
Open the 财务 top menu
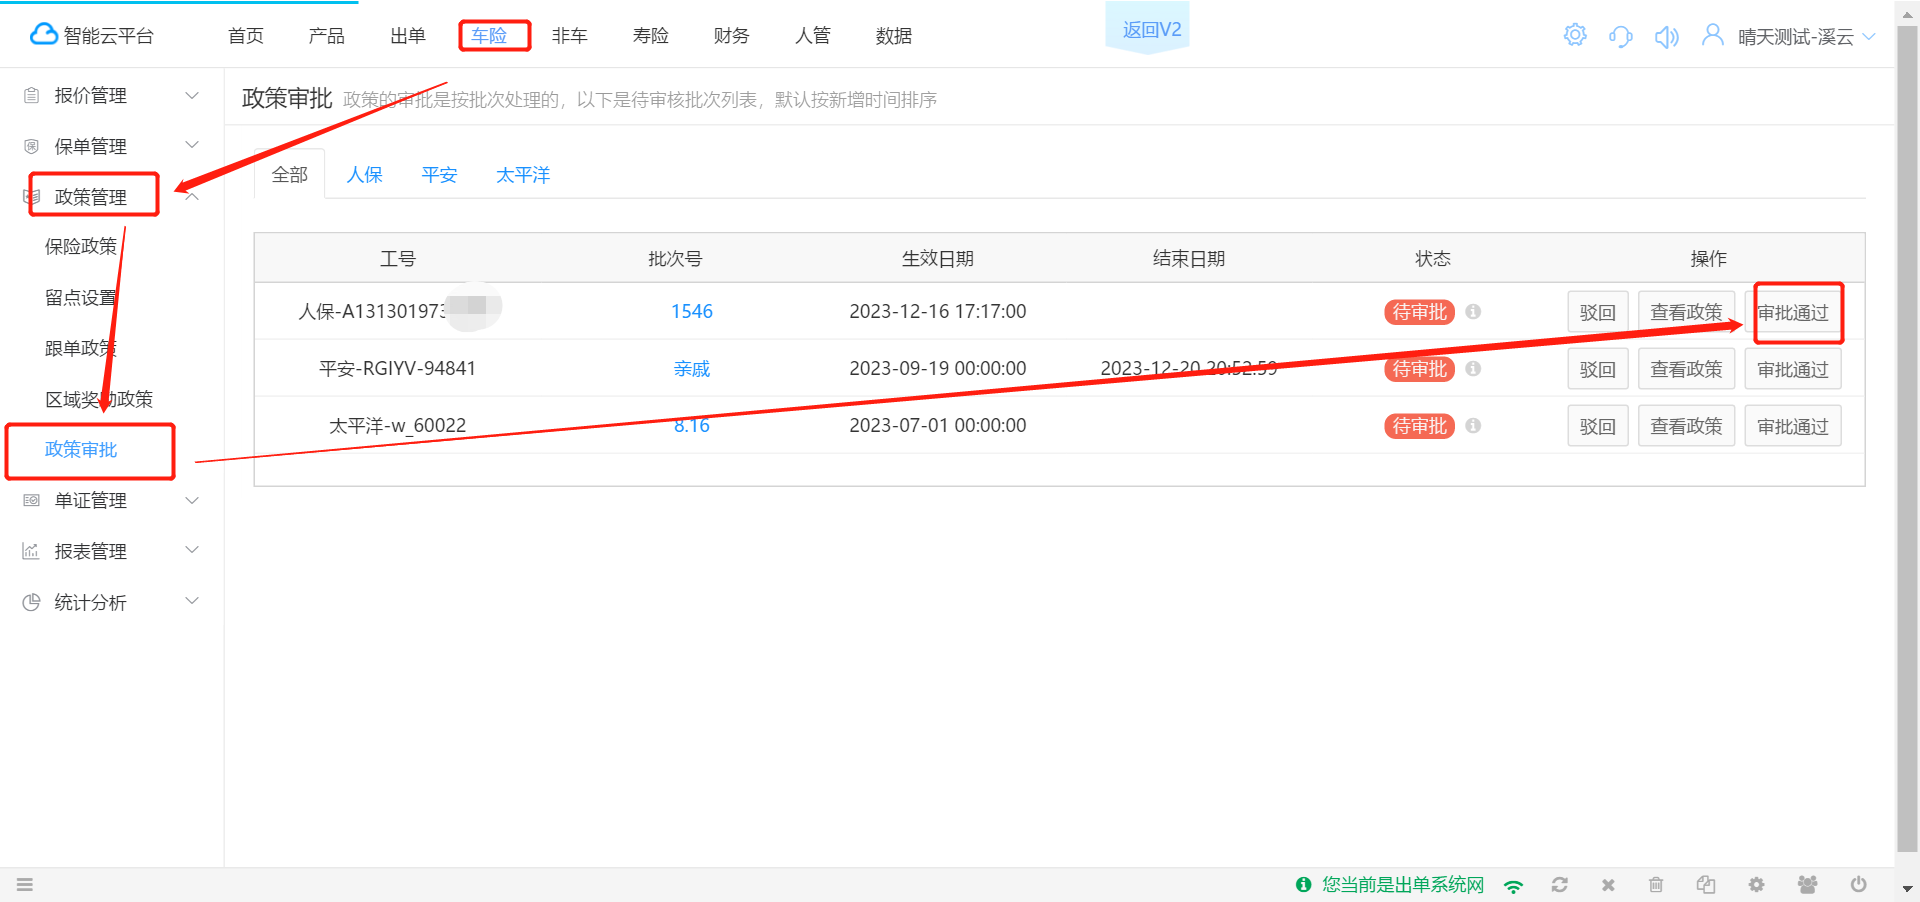click(x=732, y=36)
